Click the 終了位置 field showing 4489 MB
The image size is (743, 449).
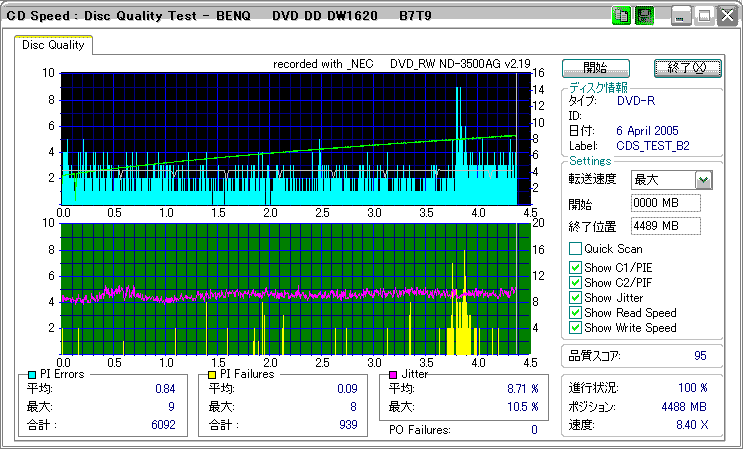(x=666, y=225)
